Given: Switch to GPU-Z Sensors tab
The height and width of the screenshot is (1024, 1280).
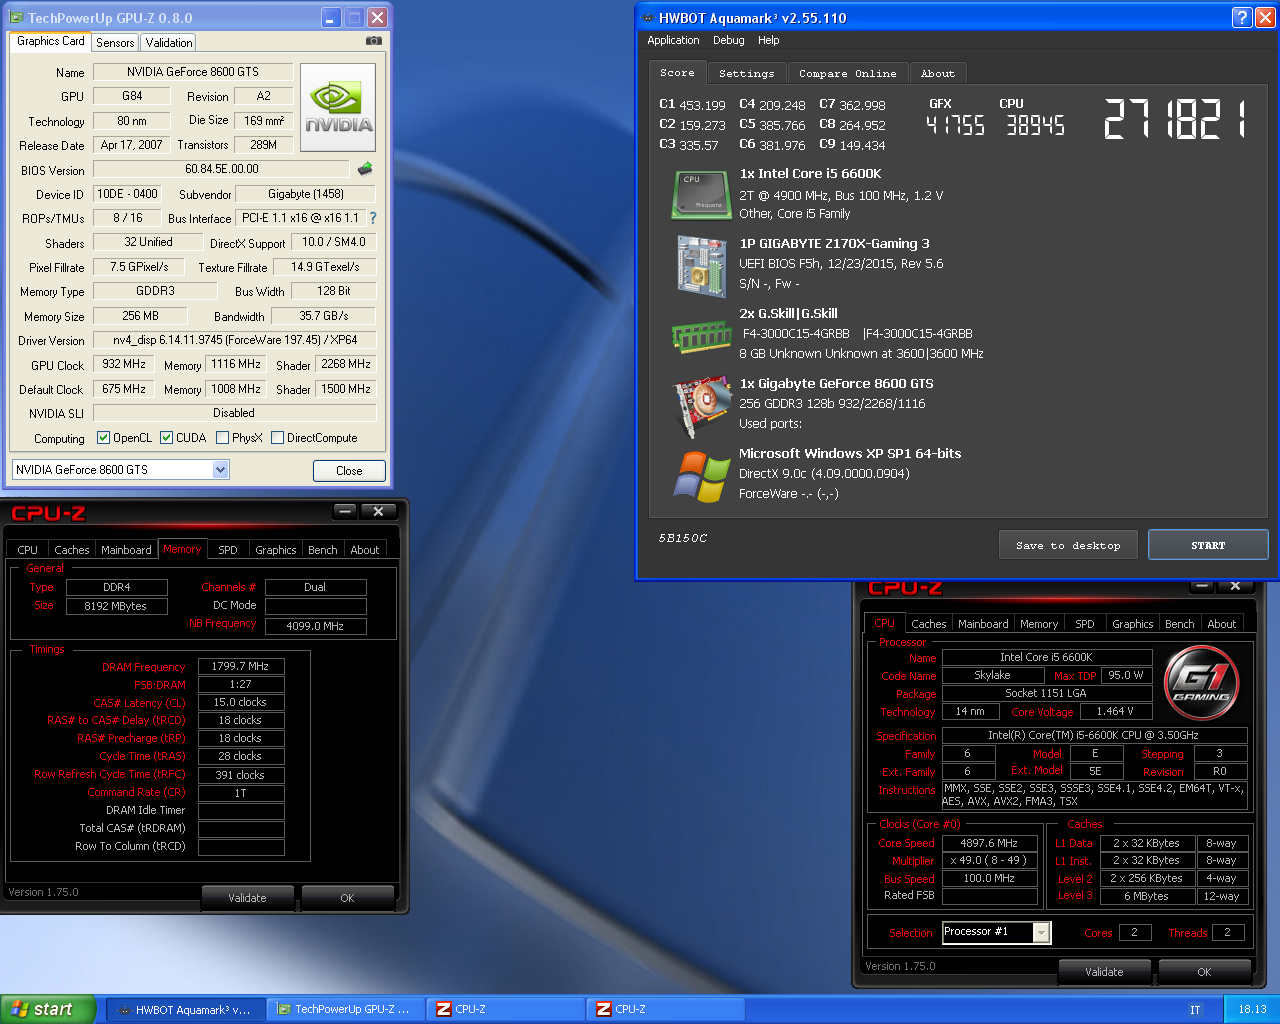Looking at the screenshot, I should point(115,42).
